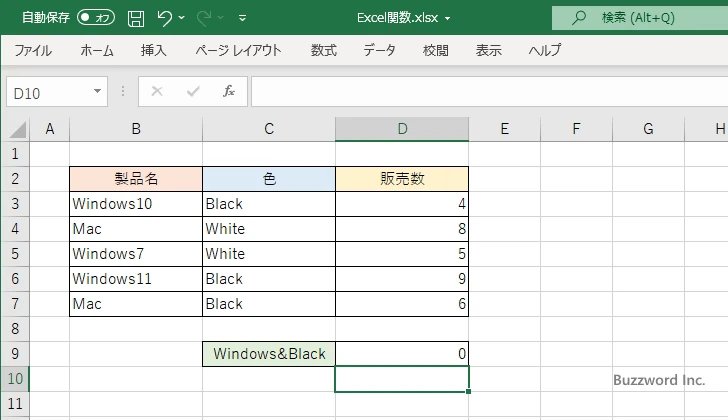Viewport: 728px width, 420px height.
Task: Switch to the 校閲 tab
Action: (x=436, y=50)
